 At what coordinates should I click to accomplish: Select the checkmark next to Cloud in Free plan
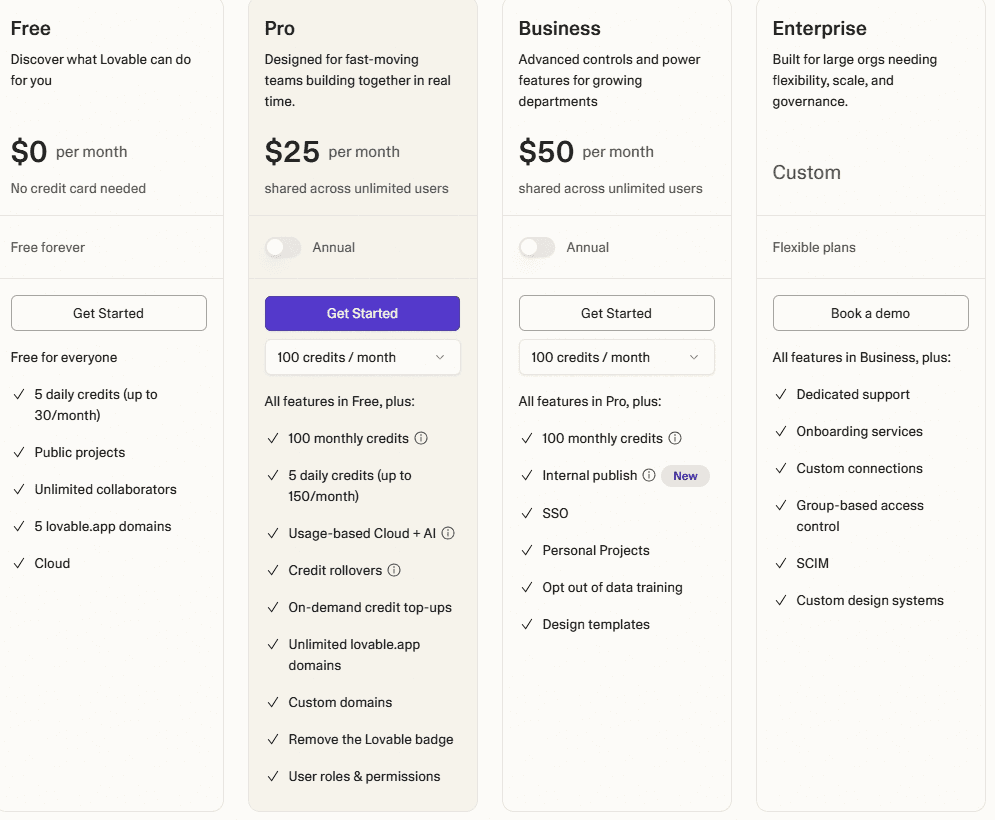click(x=19, y=563)
